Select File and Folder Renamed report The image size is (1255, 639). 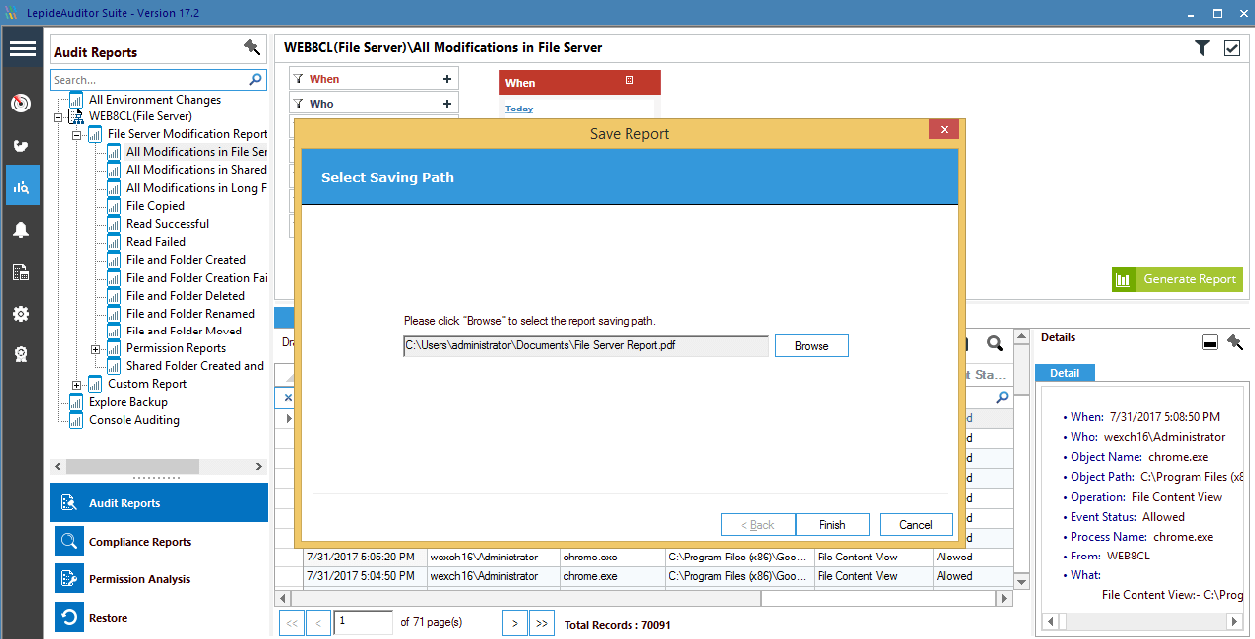click(190, 314)
